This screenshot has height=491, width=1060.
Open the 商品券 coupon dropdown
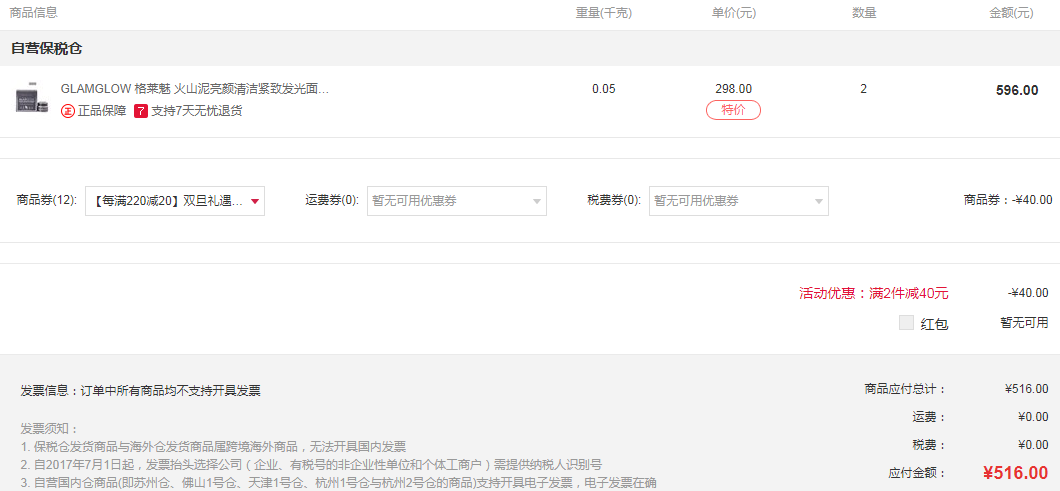click(174, 201)
